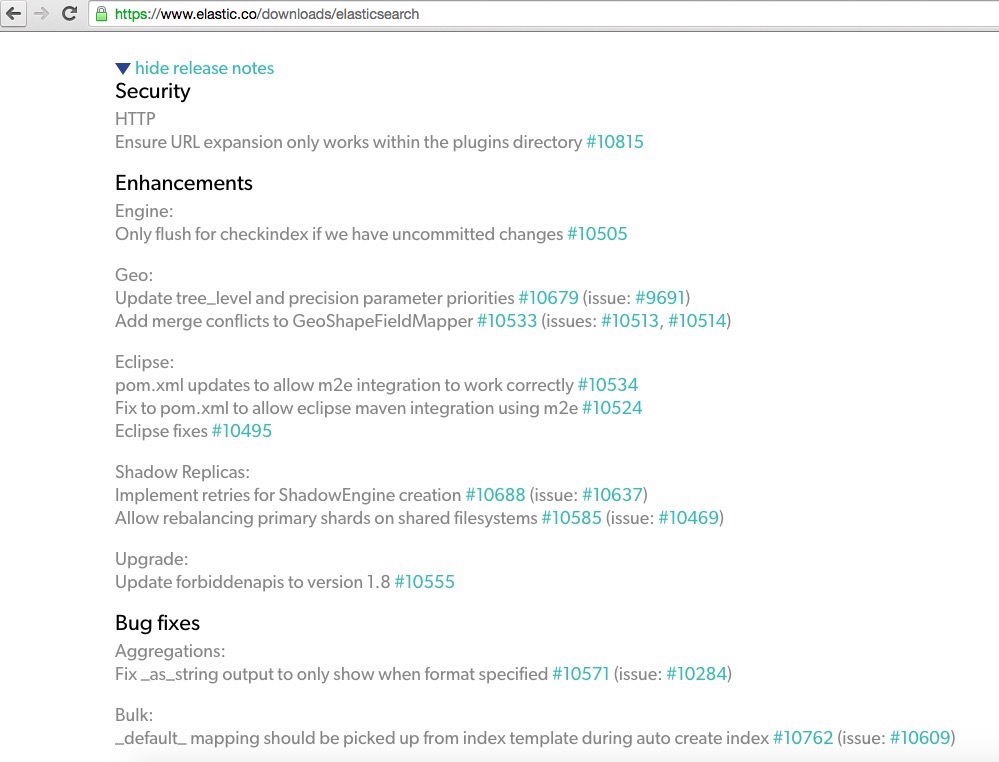Click the 'Eclipse:' subsection label
The height and width of the screenshot is (762, 999).
pyautogui.click(x=145, y=362)
